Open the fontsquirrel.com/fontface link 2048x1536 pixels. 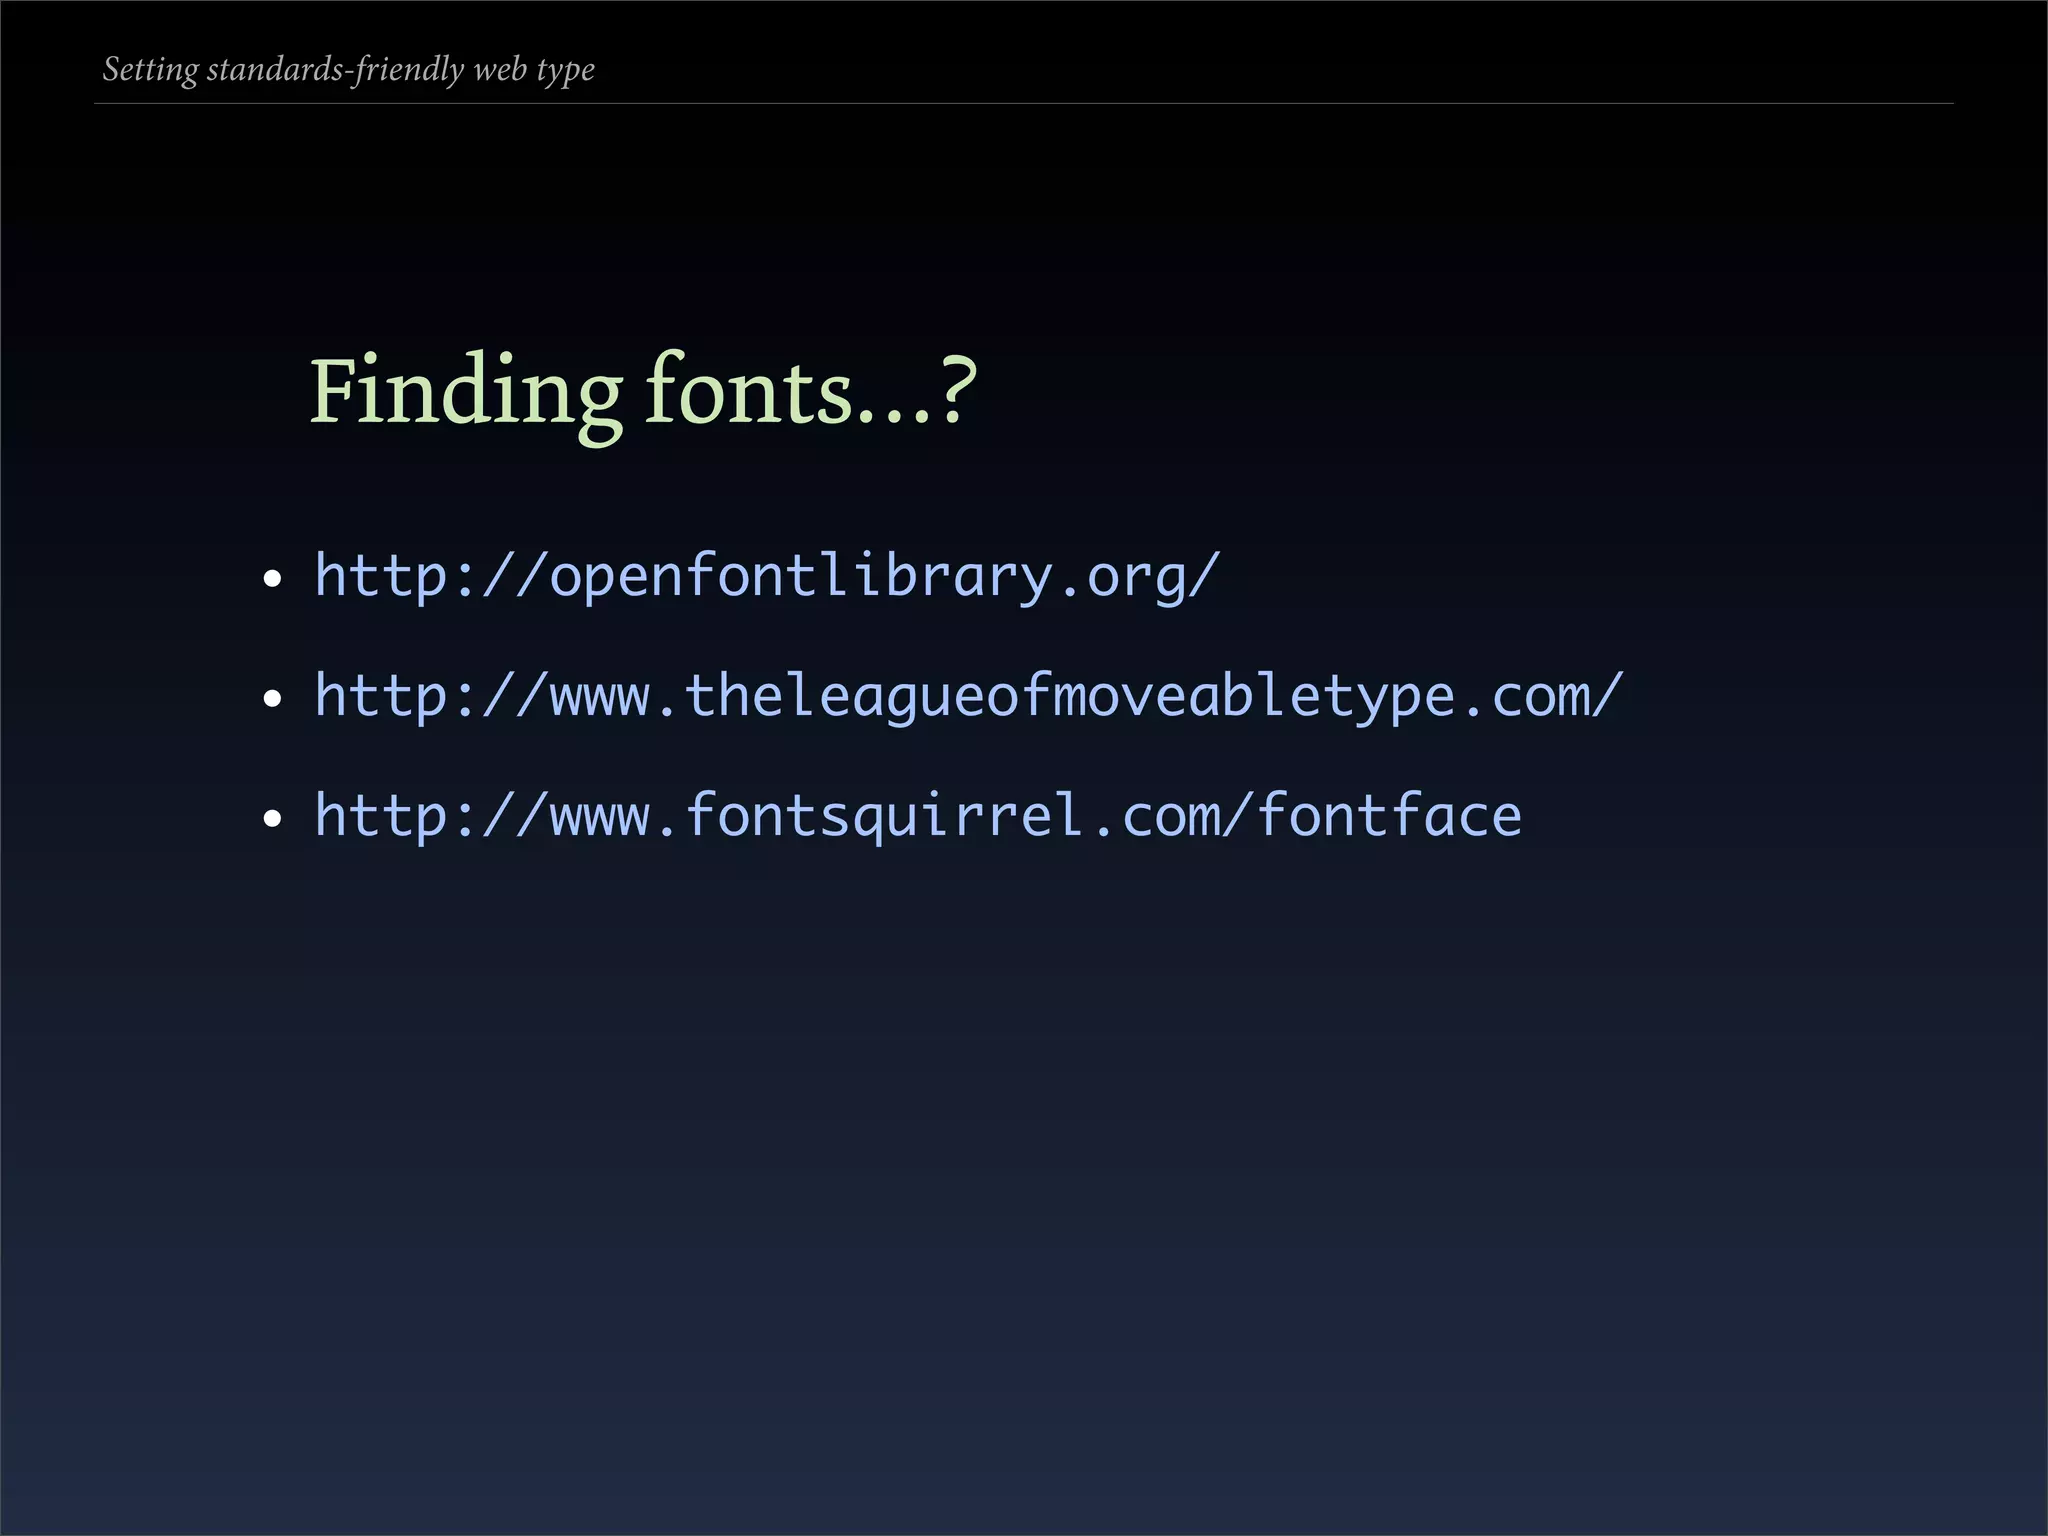(x=918, y=815)
